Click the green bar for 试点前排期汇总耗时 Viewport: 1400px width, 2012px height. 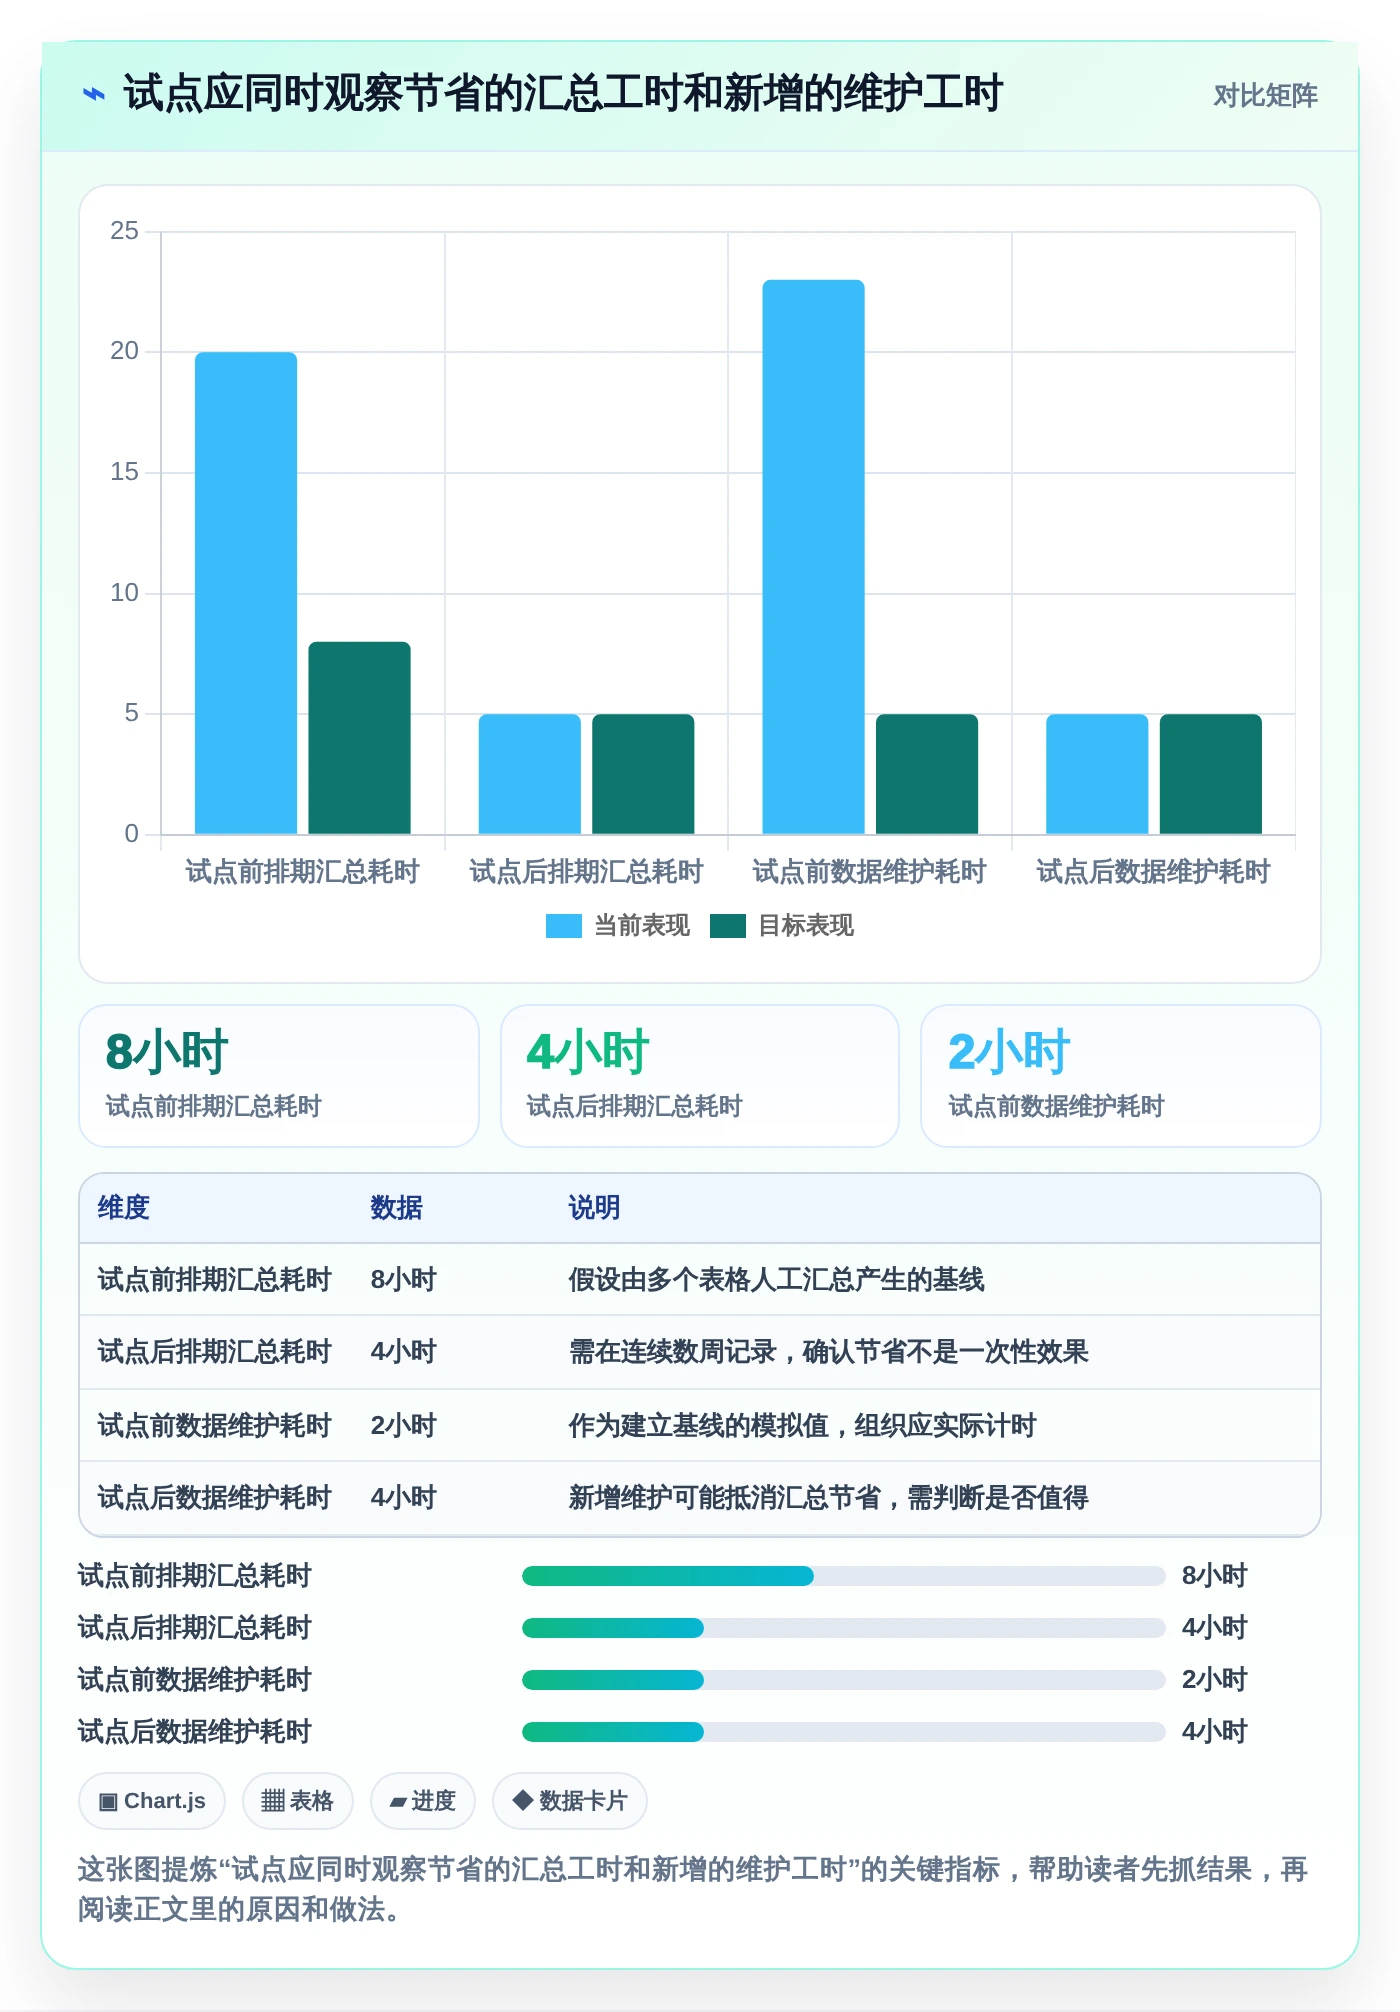[359, 738]
